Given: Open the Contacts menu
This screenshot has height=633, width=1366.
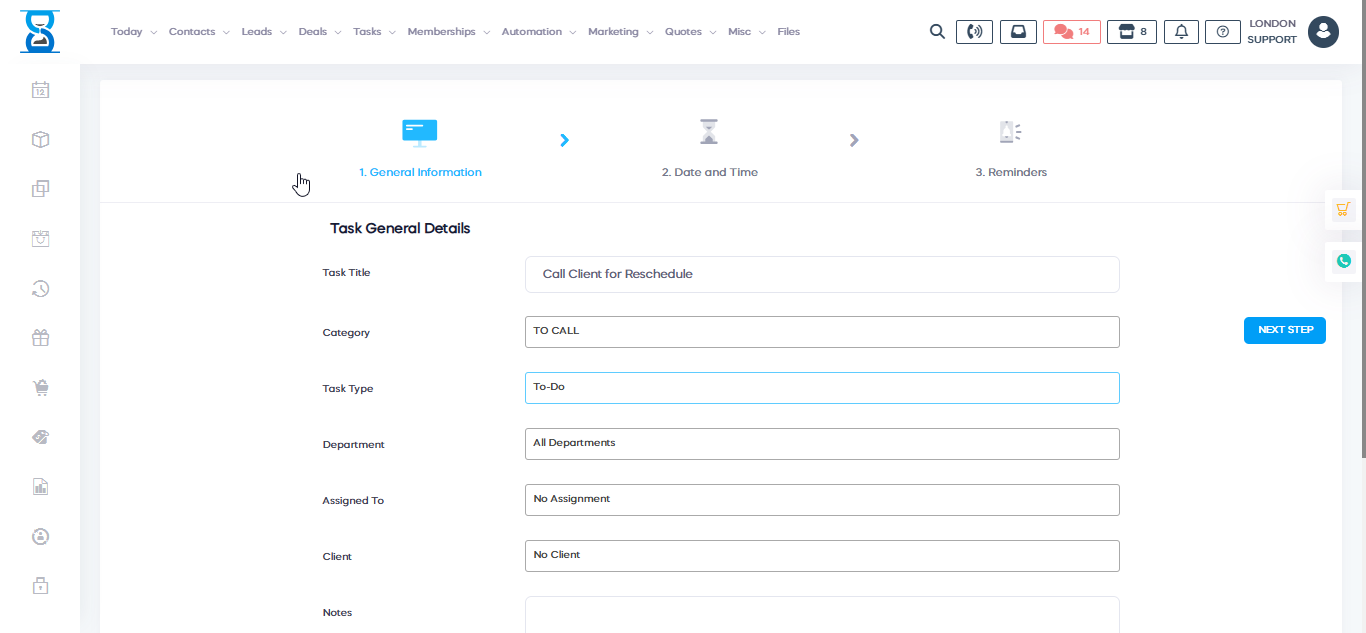Looking at the screenshot, I should coord(198,32).
